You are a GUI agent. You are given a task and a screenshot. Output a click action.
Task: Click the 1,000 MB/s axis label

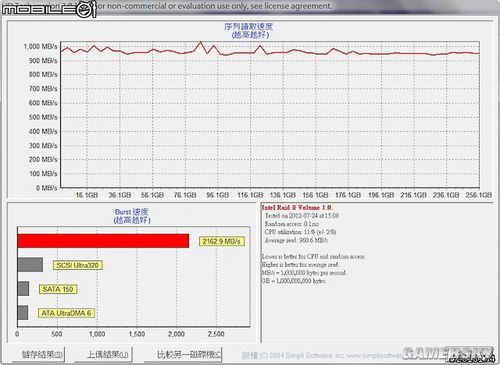pos(40,46)
